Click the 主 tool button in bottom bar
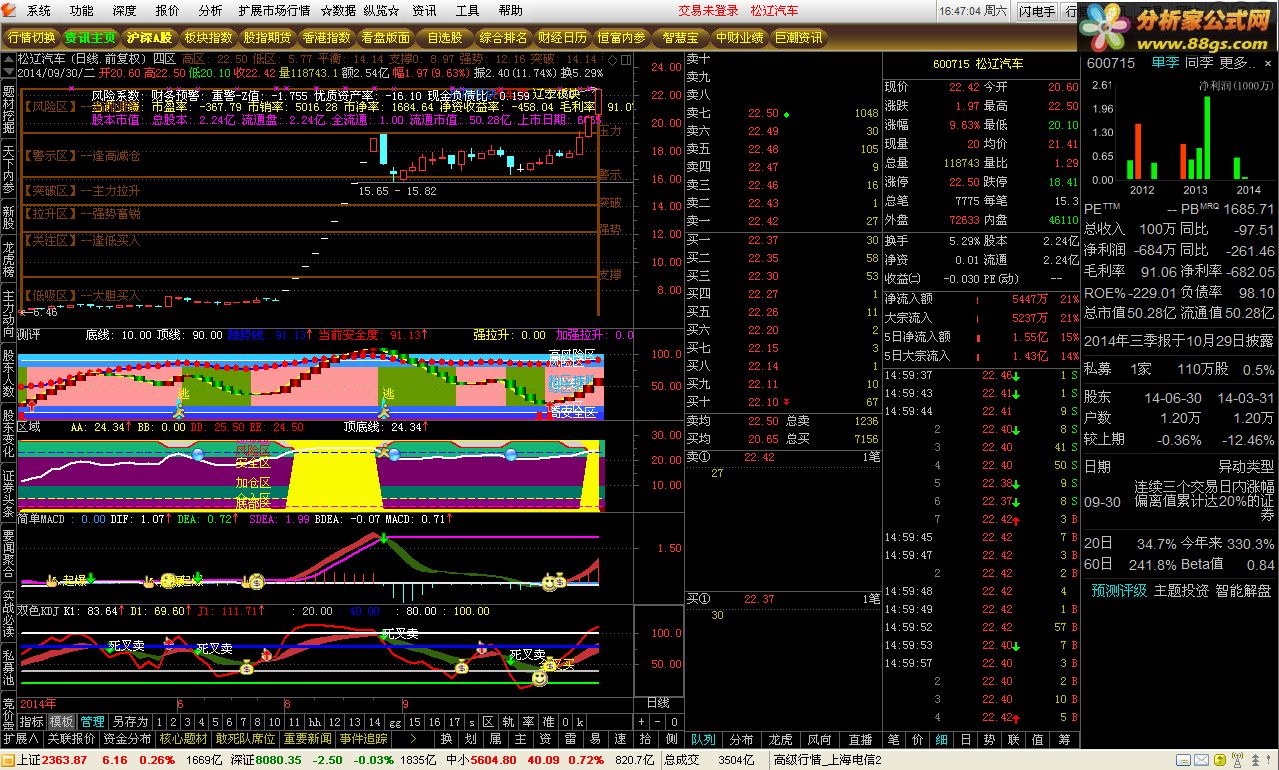The width and height of the screenshot is (1279, 770). pyautogui.click(x=520, y=739)
